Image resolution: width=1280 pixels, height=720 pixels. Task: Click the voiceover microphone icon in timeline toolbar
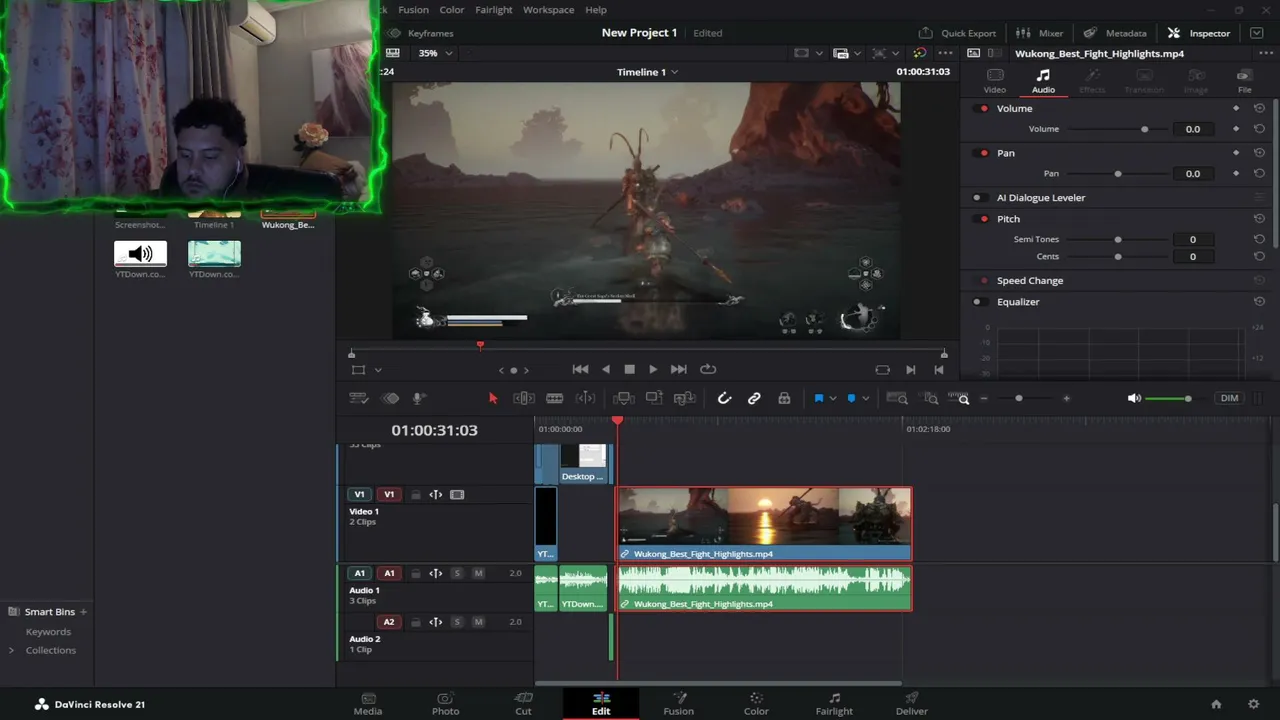[420, 398]
